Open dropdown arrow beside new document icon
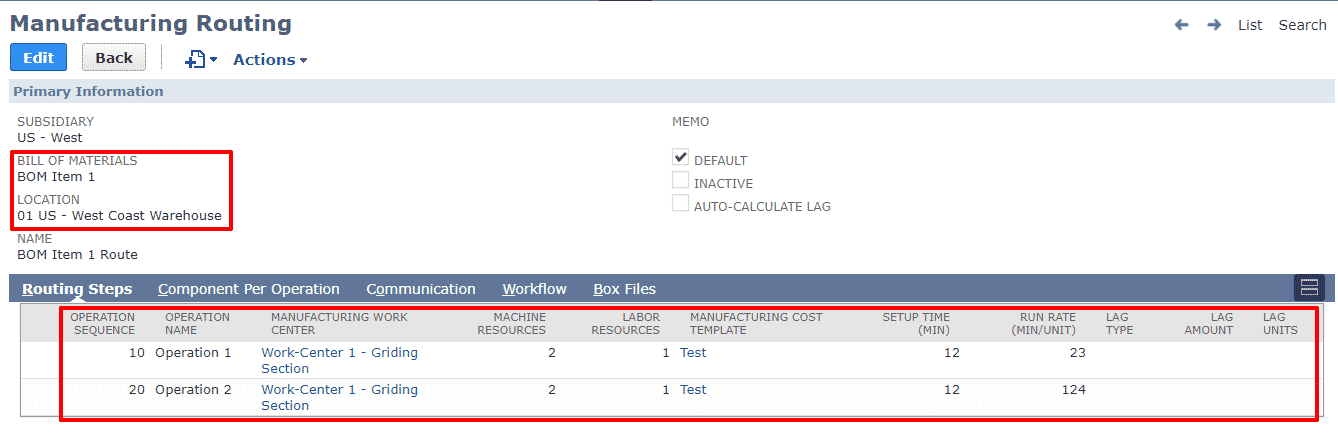 [x=213, y=61]
